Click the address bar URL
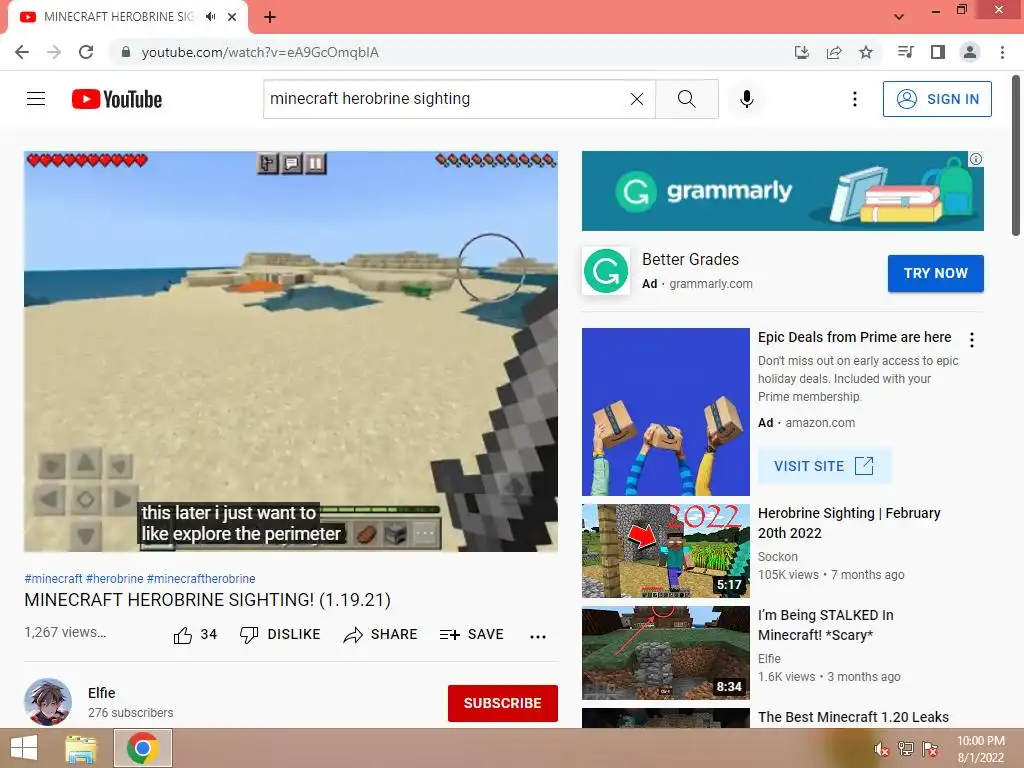 [x=260, y=52]
